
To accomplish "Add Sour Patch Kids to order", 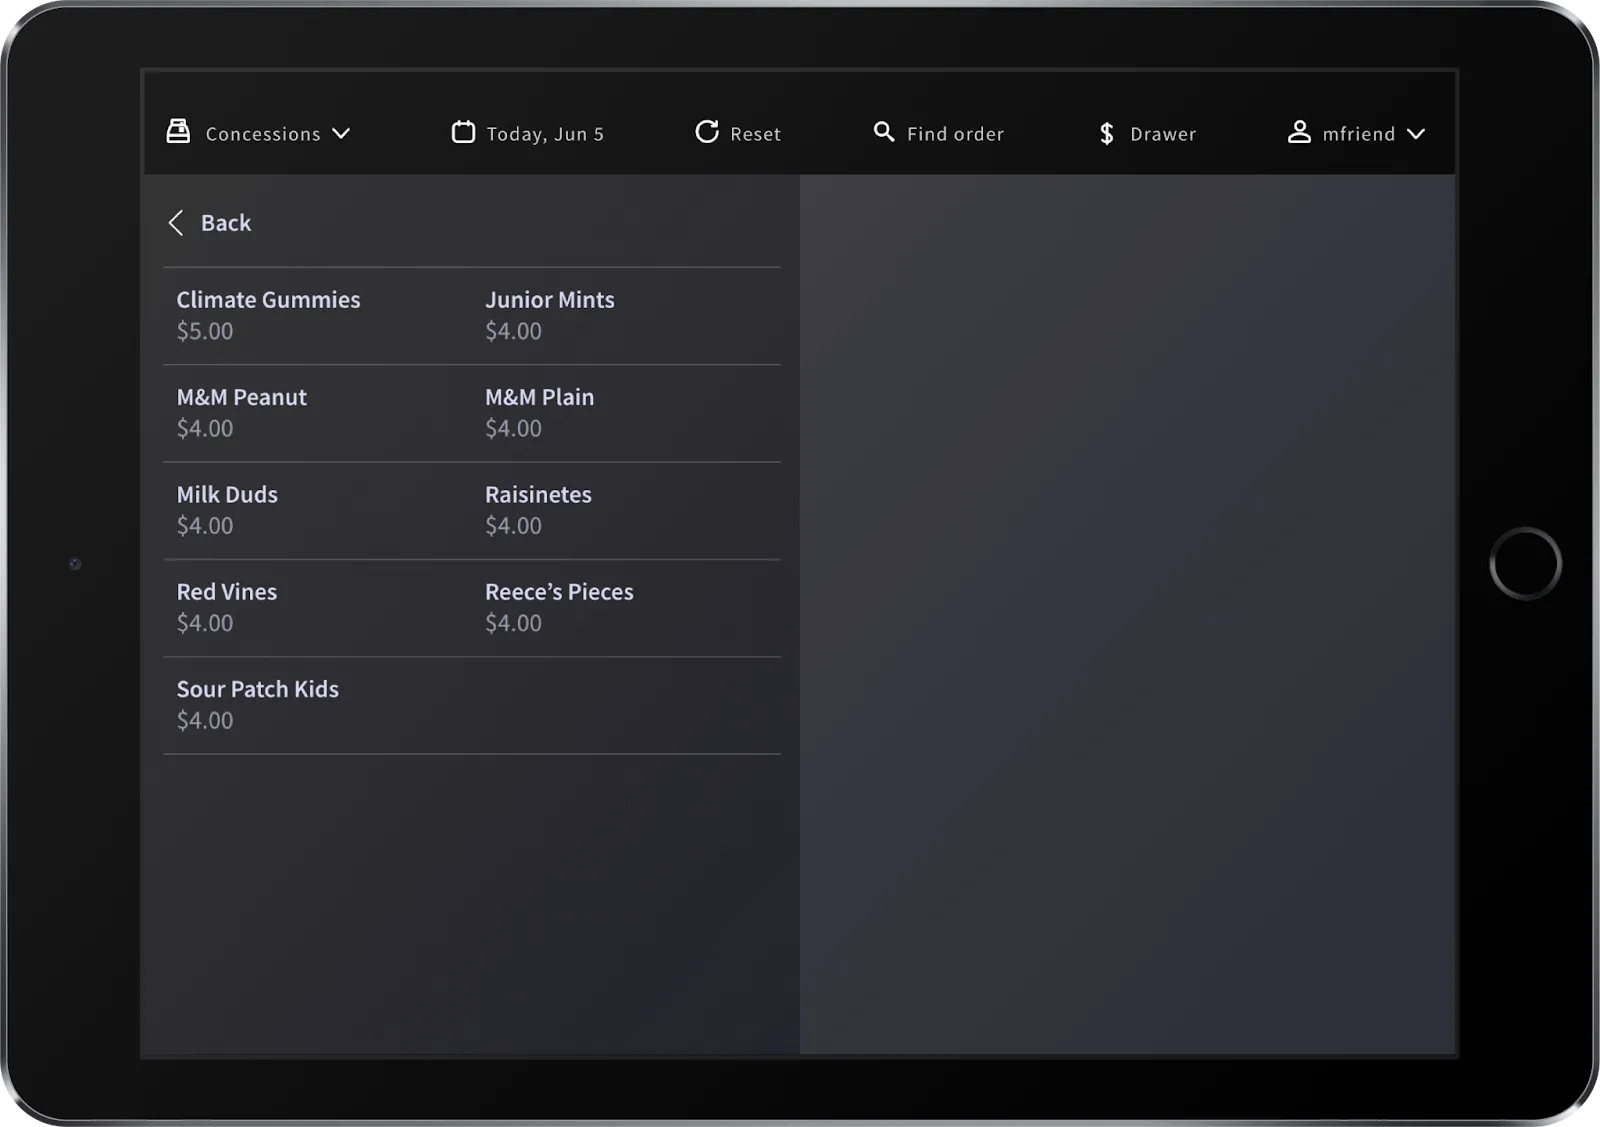I will [318, 705].
